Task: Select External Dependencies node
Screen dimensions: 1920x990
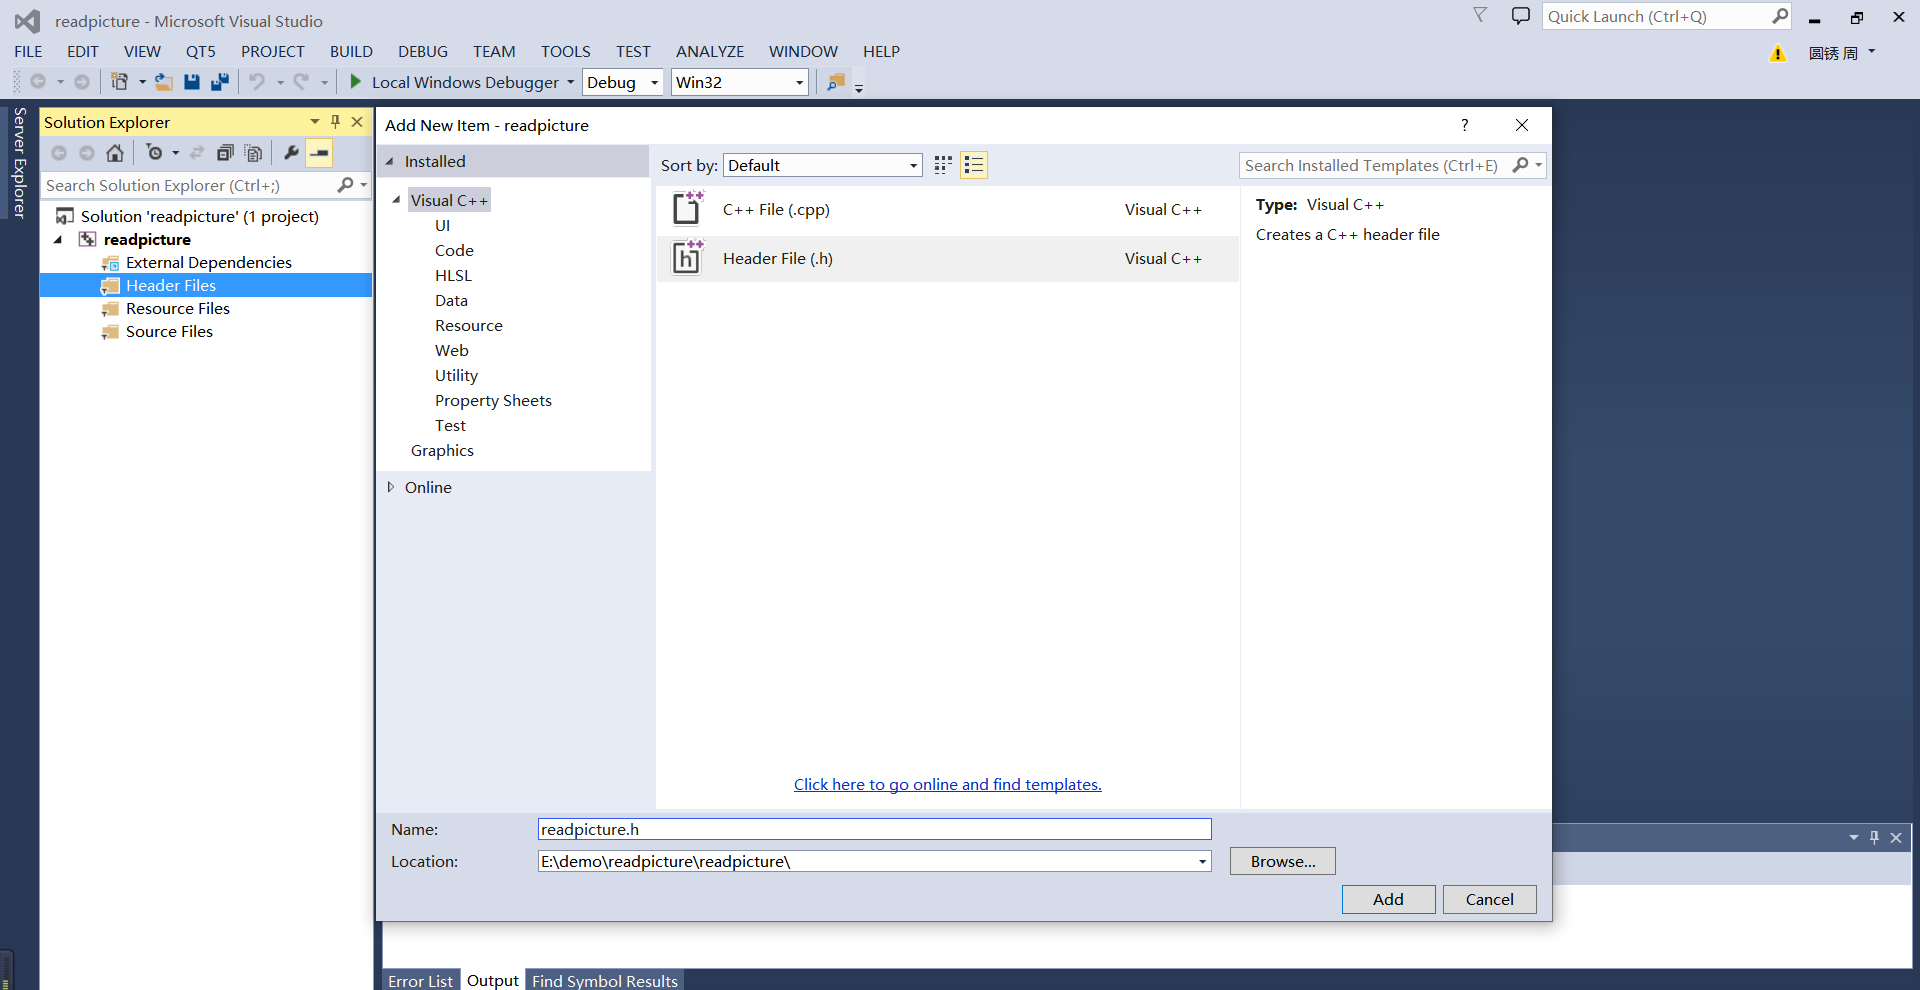Action: tap(208, 262)
